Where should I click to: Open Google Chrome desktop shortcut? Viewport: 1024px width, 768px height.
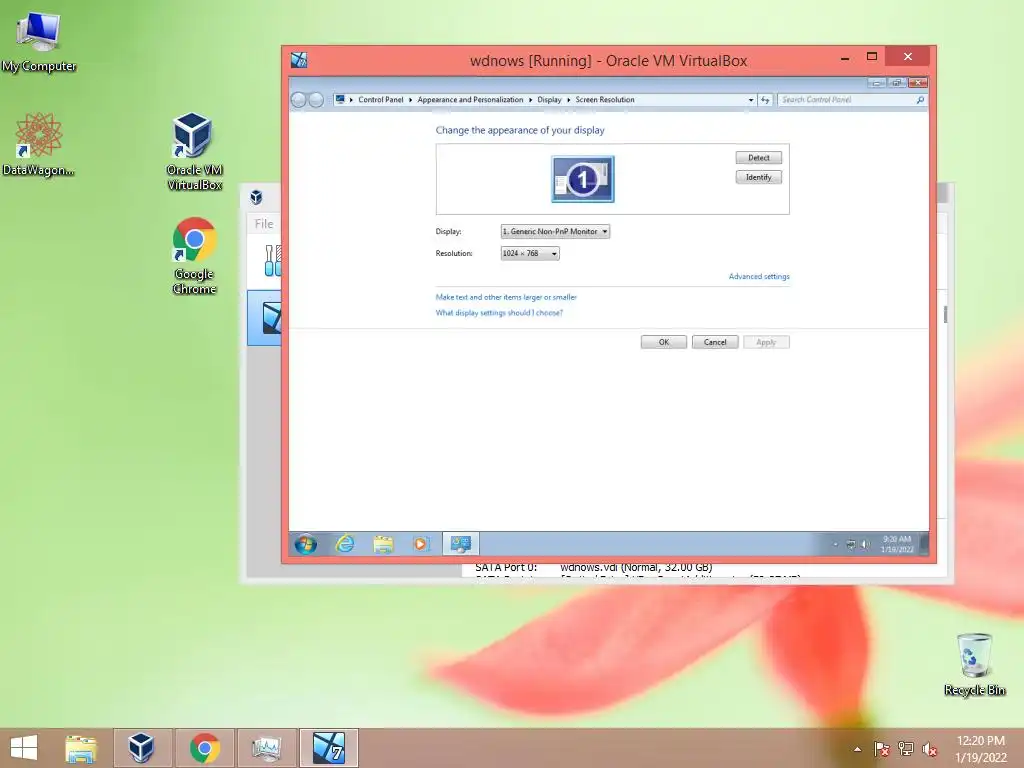click(x=194, y=256)
